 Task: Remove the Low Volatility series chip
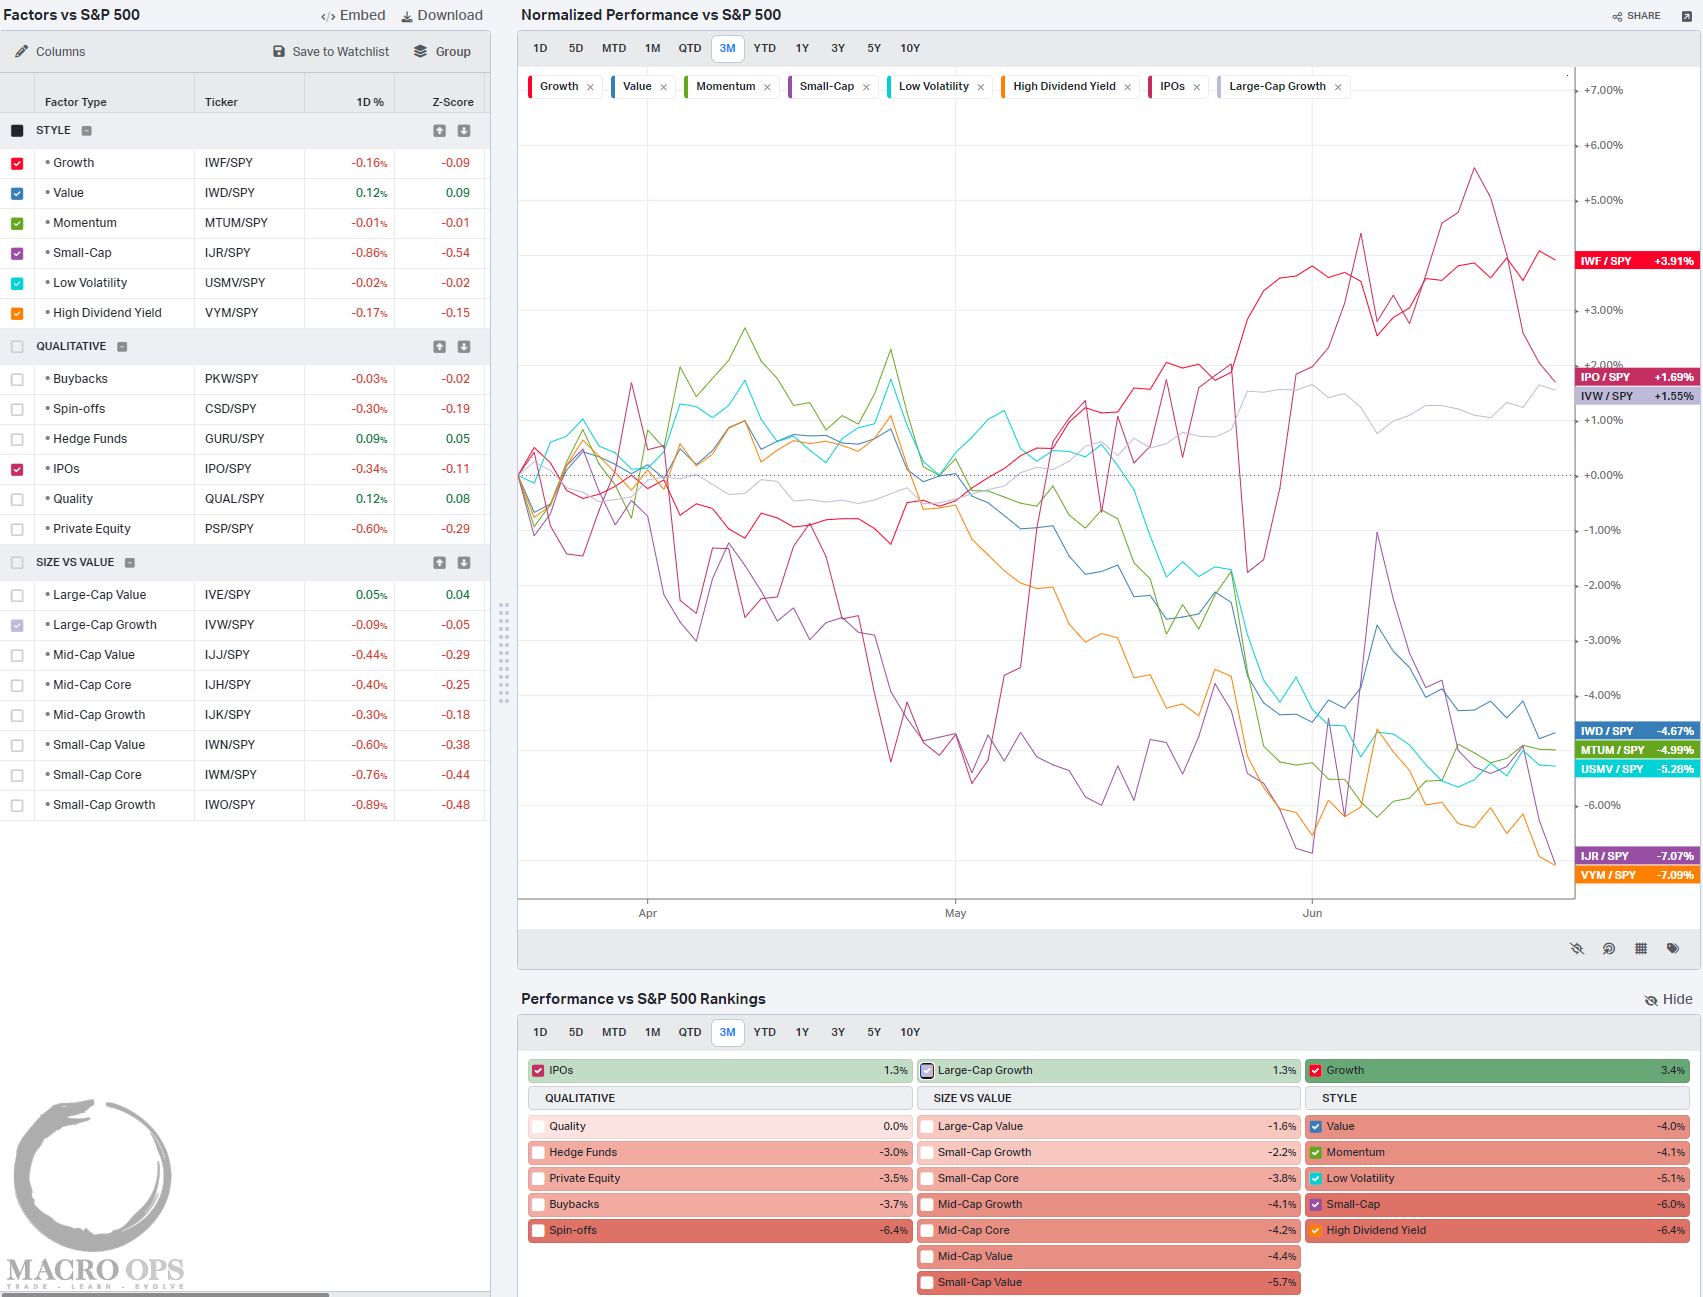click(980, 87)
